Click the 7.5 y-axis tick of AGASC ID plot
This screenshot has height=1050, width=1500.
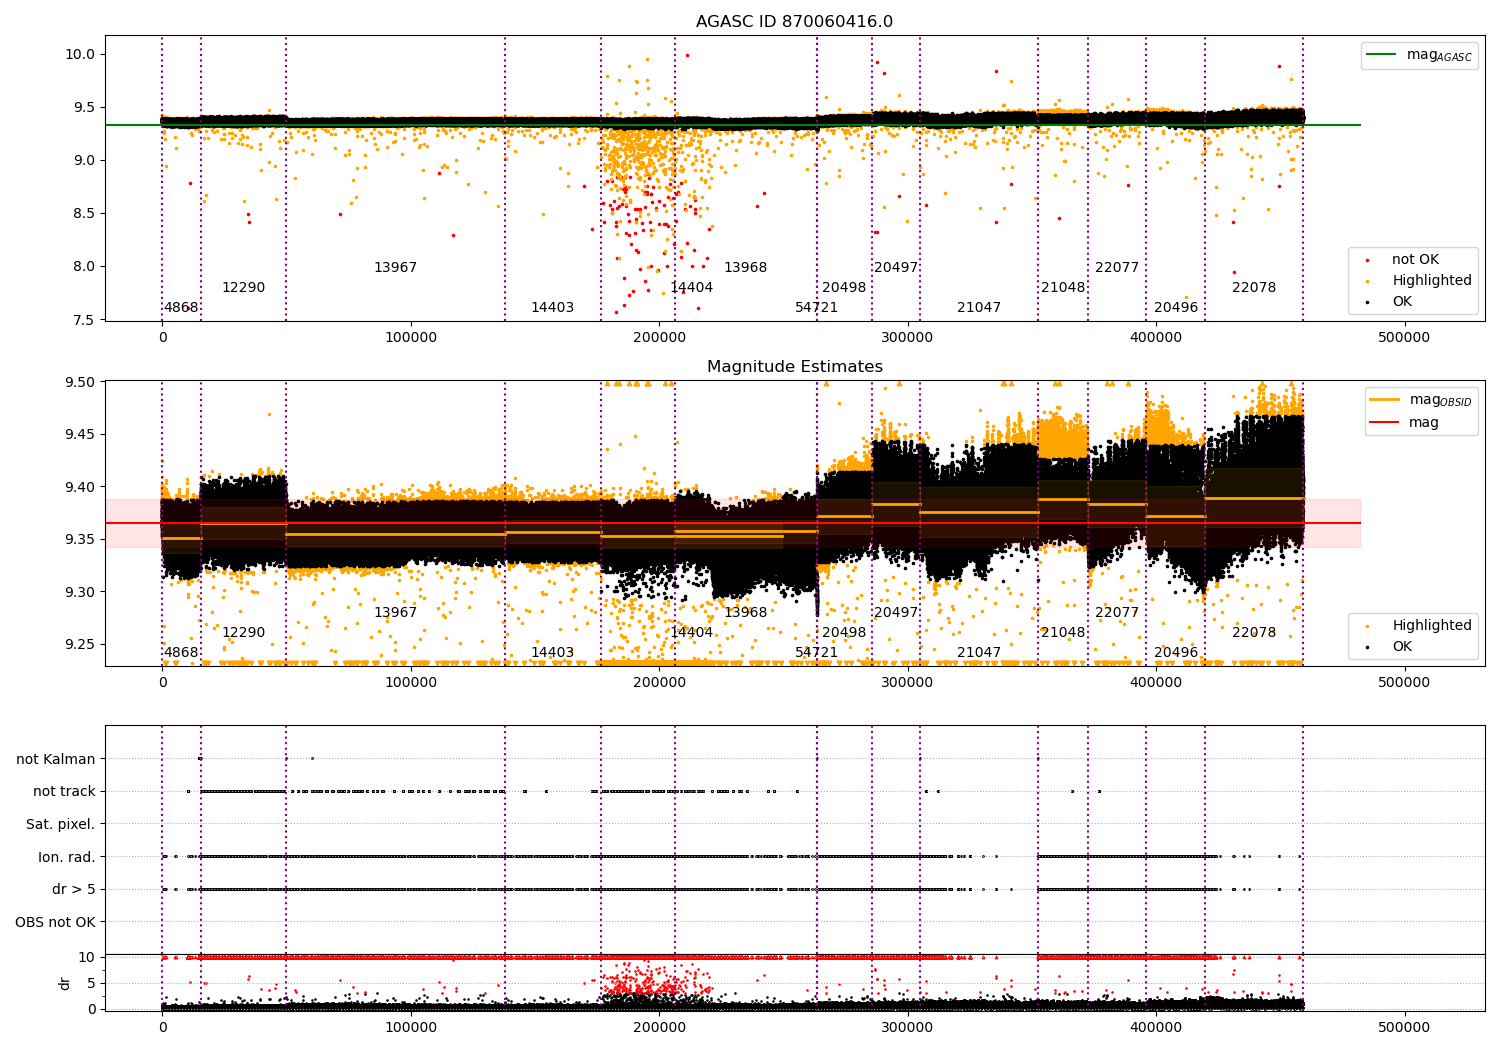tap(84, 320)
